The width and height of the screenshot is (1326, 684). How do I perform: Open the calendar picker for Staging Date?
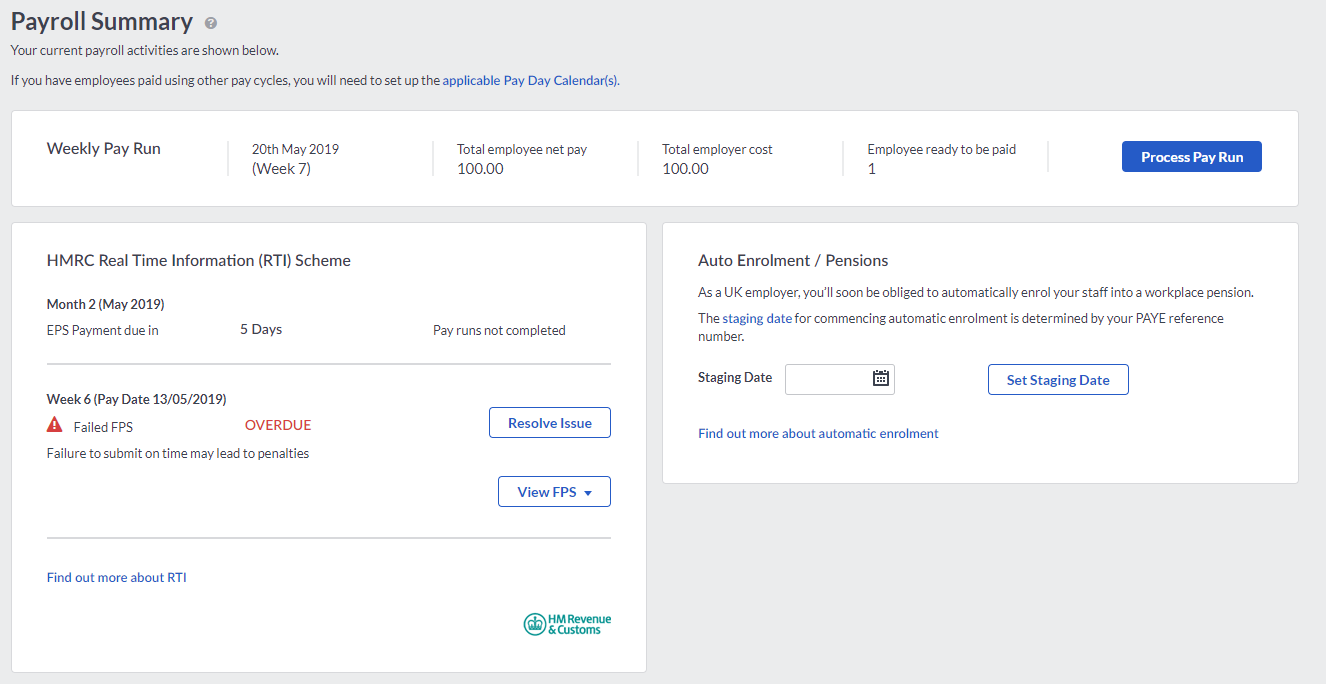[880, 378]
